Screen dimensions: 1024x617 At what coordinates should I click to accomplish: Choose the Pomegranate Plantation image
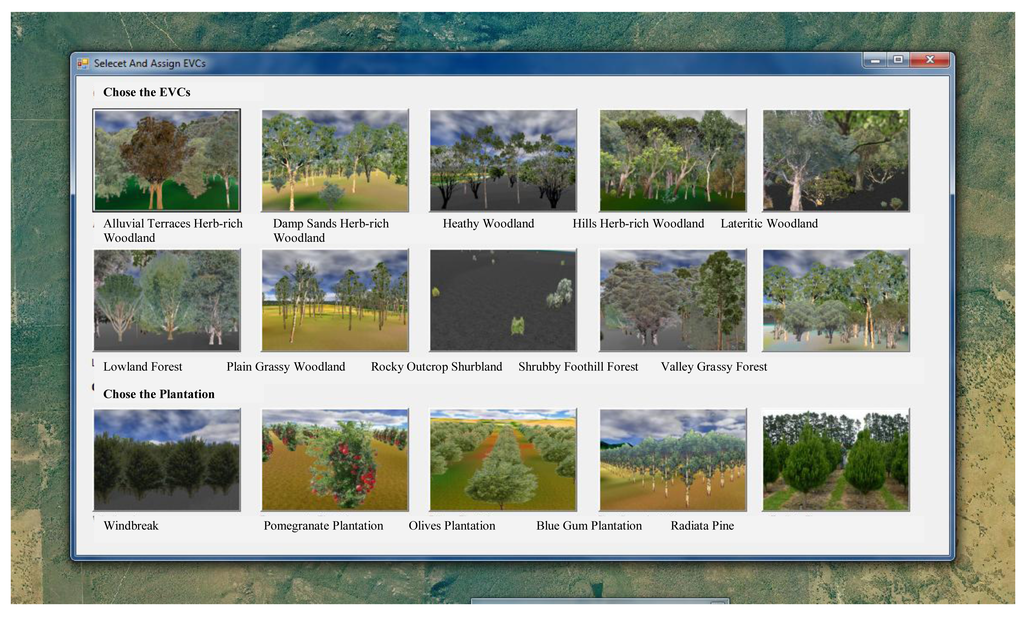click(x=335, y=460)
